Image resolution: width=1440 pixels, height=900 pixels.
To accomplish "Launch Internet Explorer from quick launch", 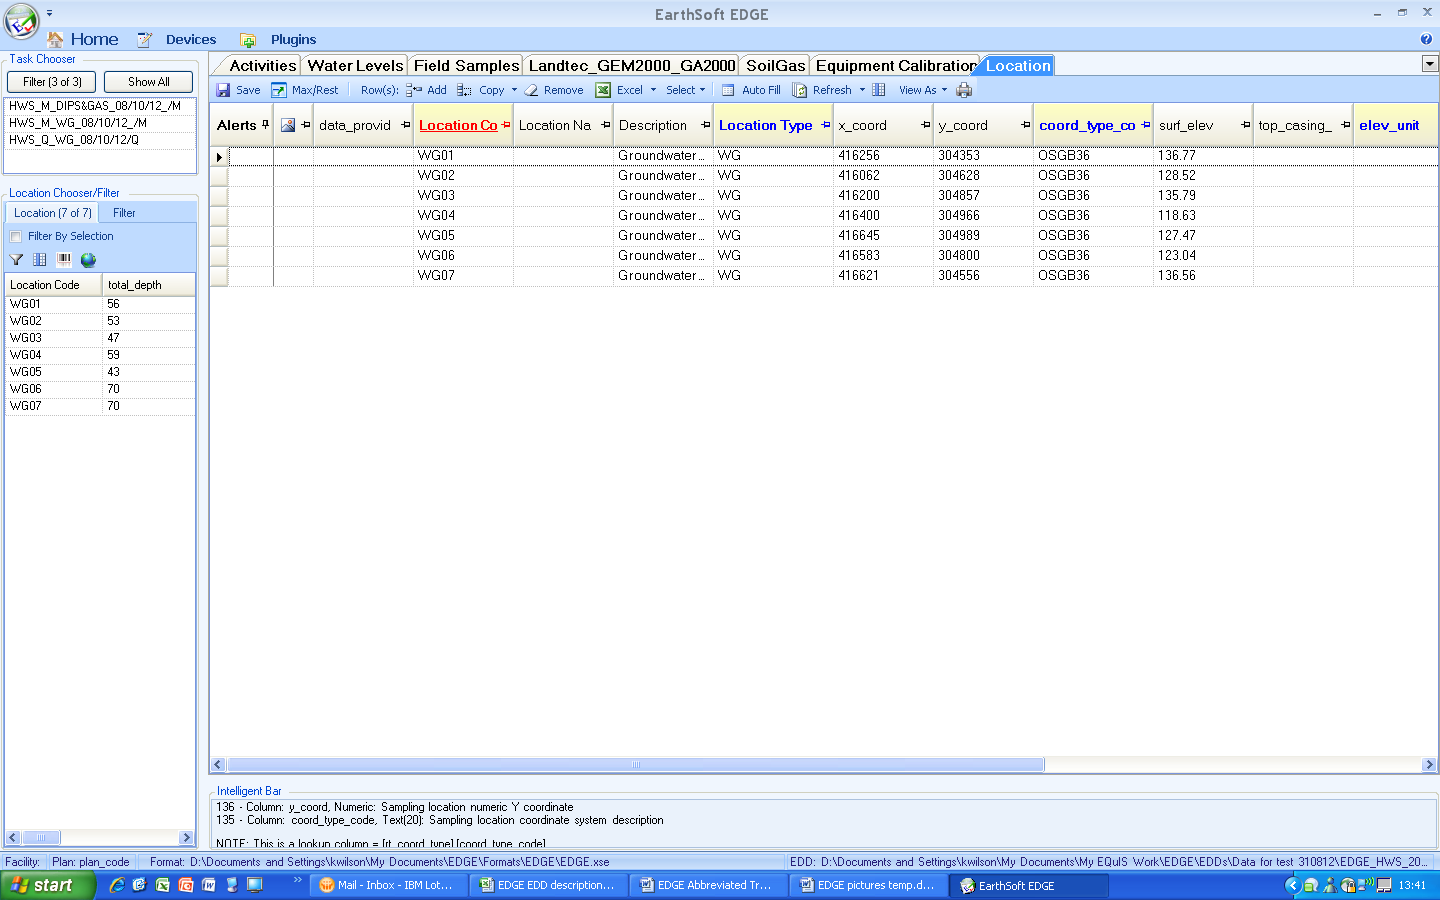I will coord(117,885).
